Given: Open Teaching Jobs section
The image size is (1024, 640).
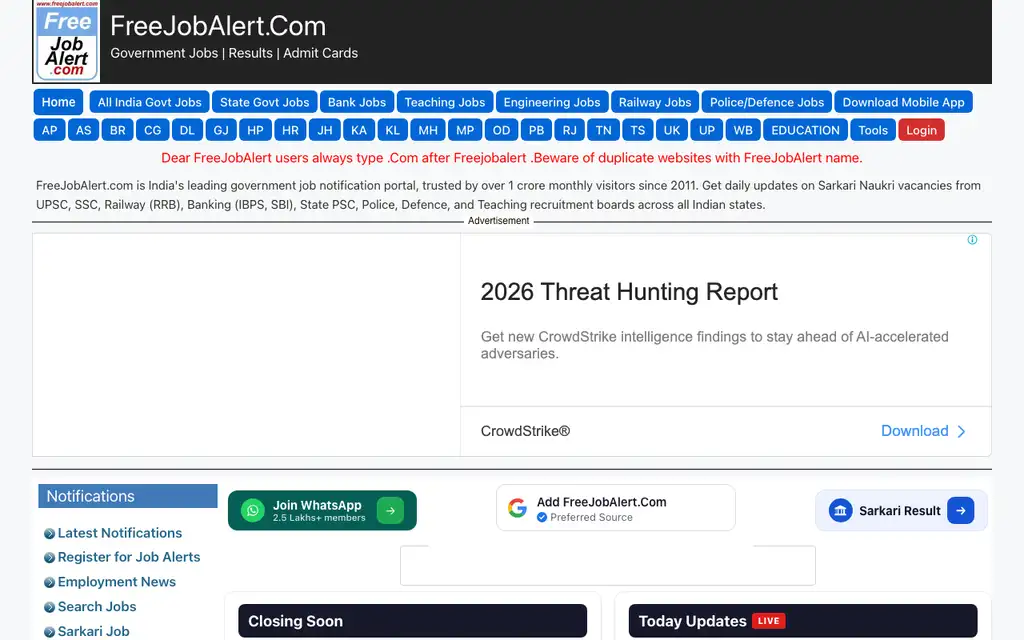Looking at the screenshot, I should pos(445,102).
